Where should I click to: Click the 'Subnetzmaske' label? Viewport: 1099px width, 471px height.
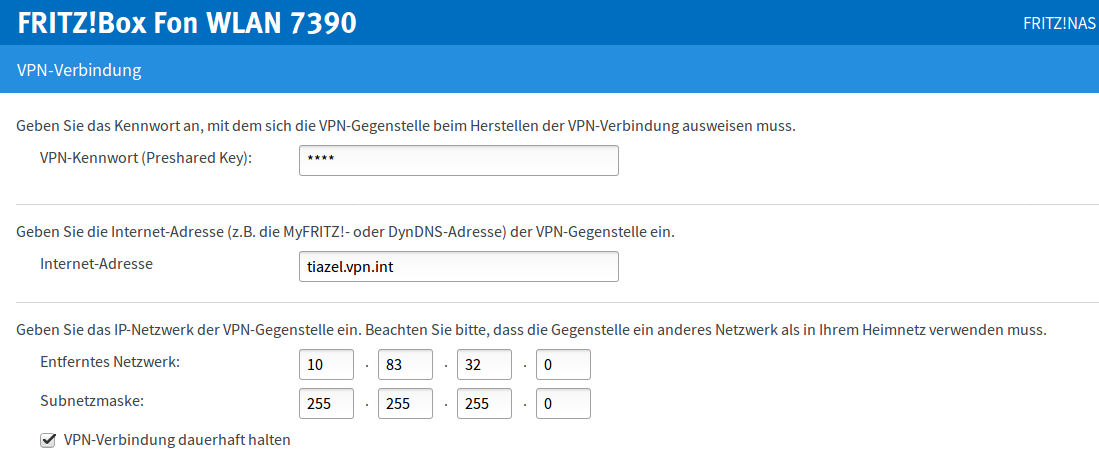(x=92, y=401)
